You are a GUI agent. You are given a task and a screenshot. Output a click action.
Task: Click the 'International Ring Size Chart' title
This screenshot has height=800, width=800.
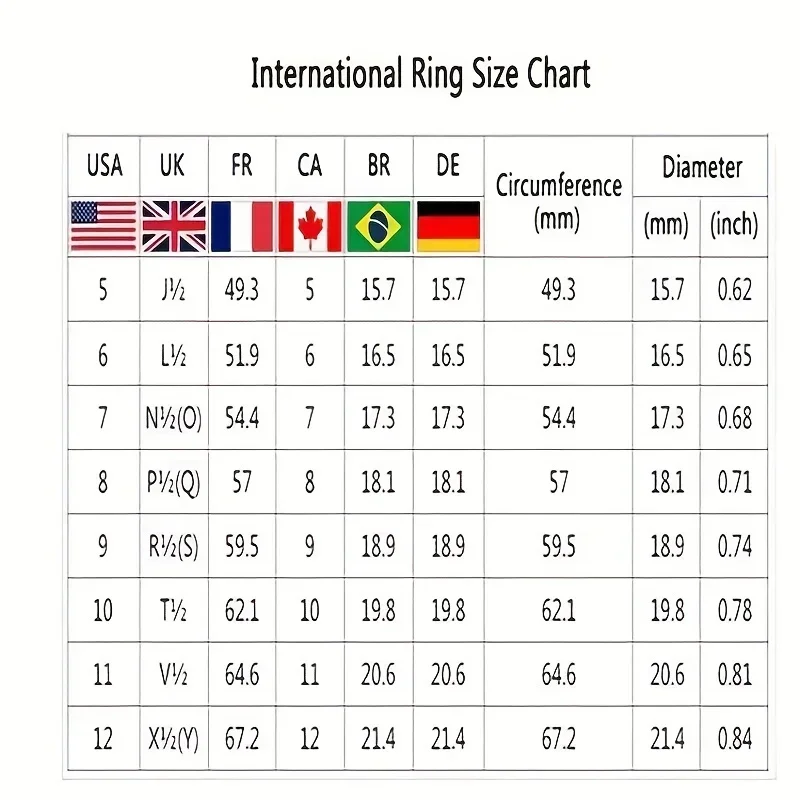[420, 74]
